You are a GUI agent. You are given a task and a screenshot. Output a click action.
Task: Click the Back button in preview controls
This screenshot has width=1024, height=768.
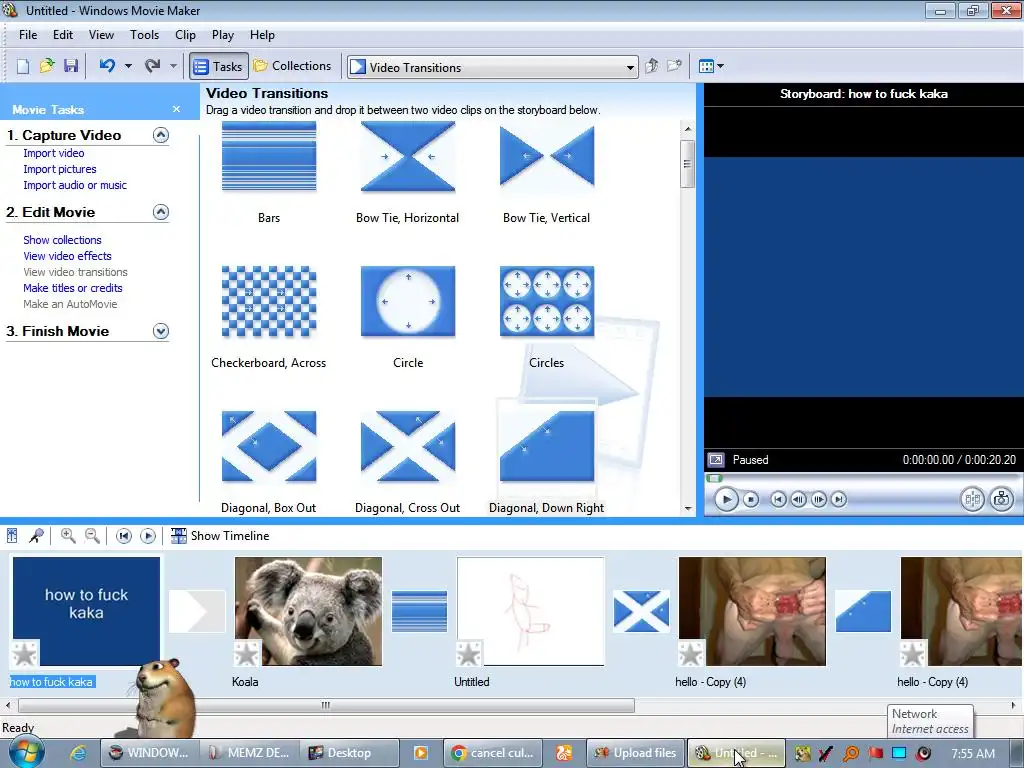pos(778,500)
